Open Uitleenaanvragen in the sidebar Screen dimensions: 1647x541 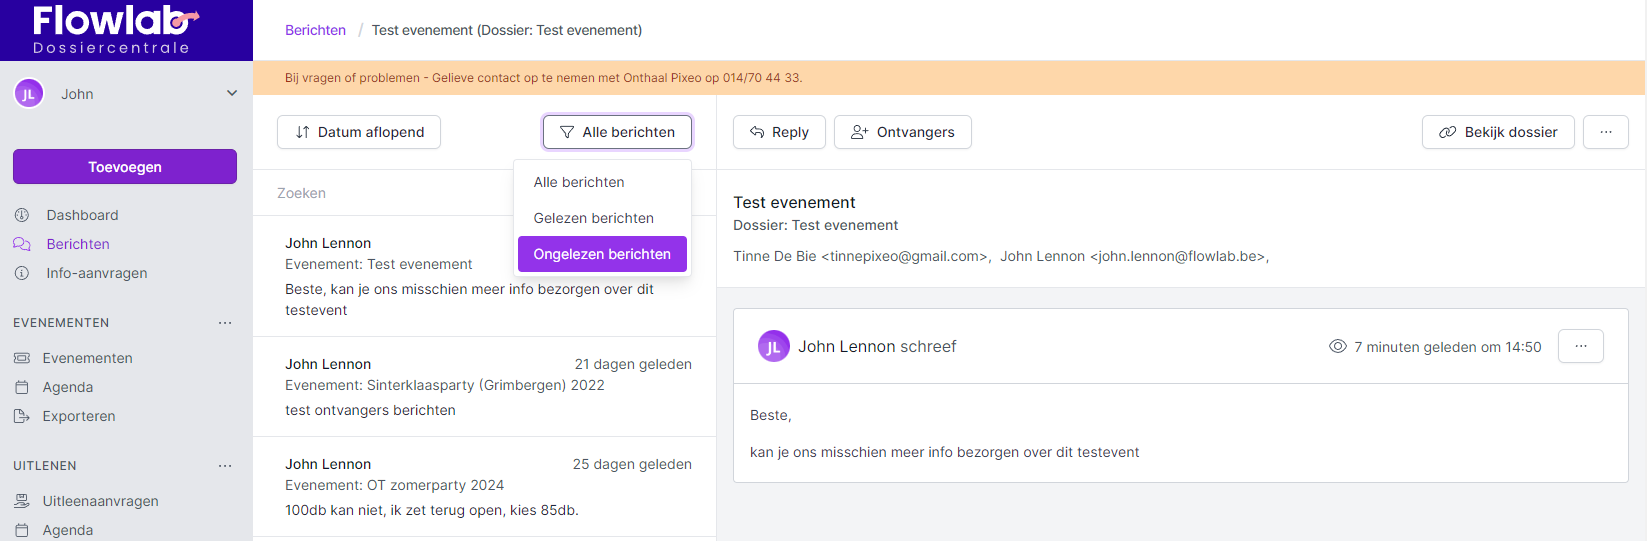(x=100, y=501)
